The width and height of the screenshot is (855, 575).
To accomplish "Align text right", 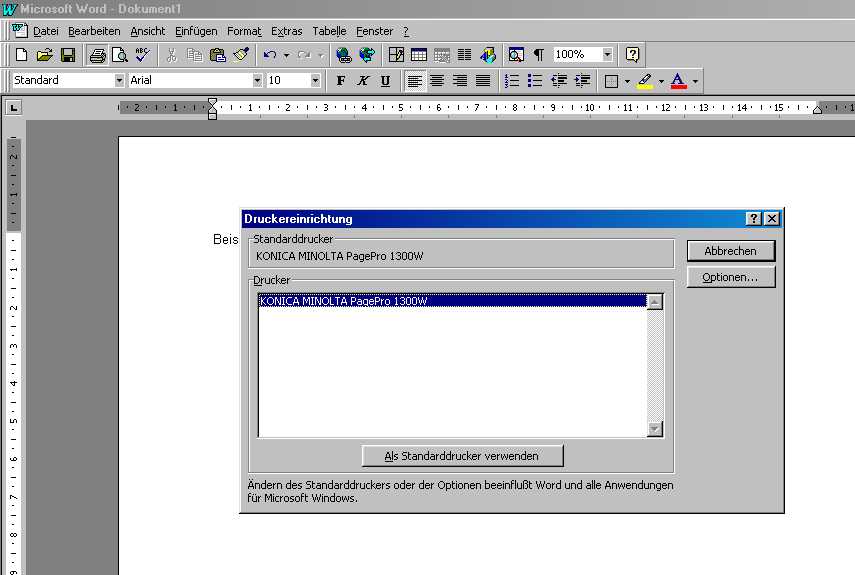I will tap(460, 81).
